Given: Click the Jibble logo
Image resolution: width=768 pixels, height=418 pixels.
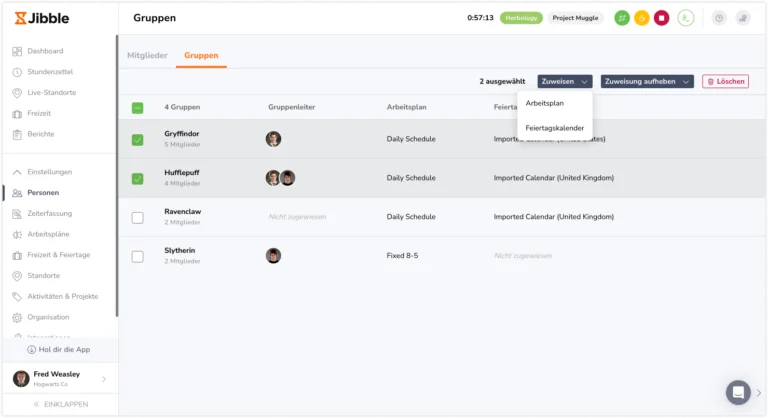Looking at the screenshot, I should (42, 18).
